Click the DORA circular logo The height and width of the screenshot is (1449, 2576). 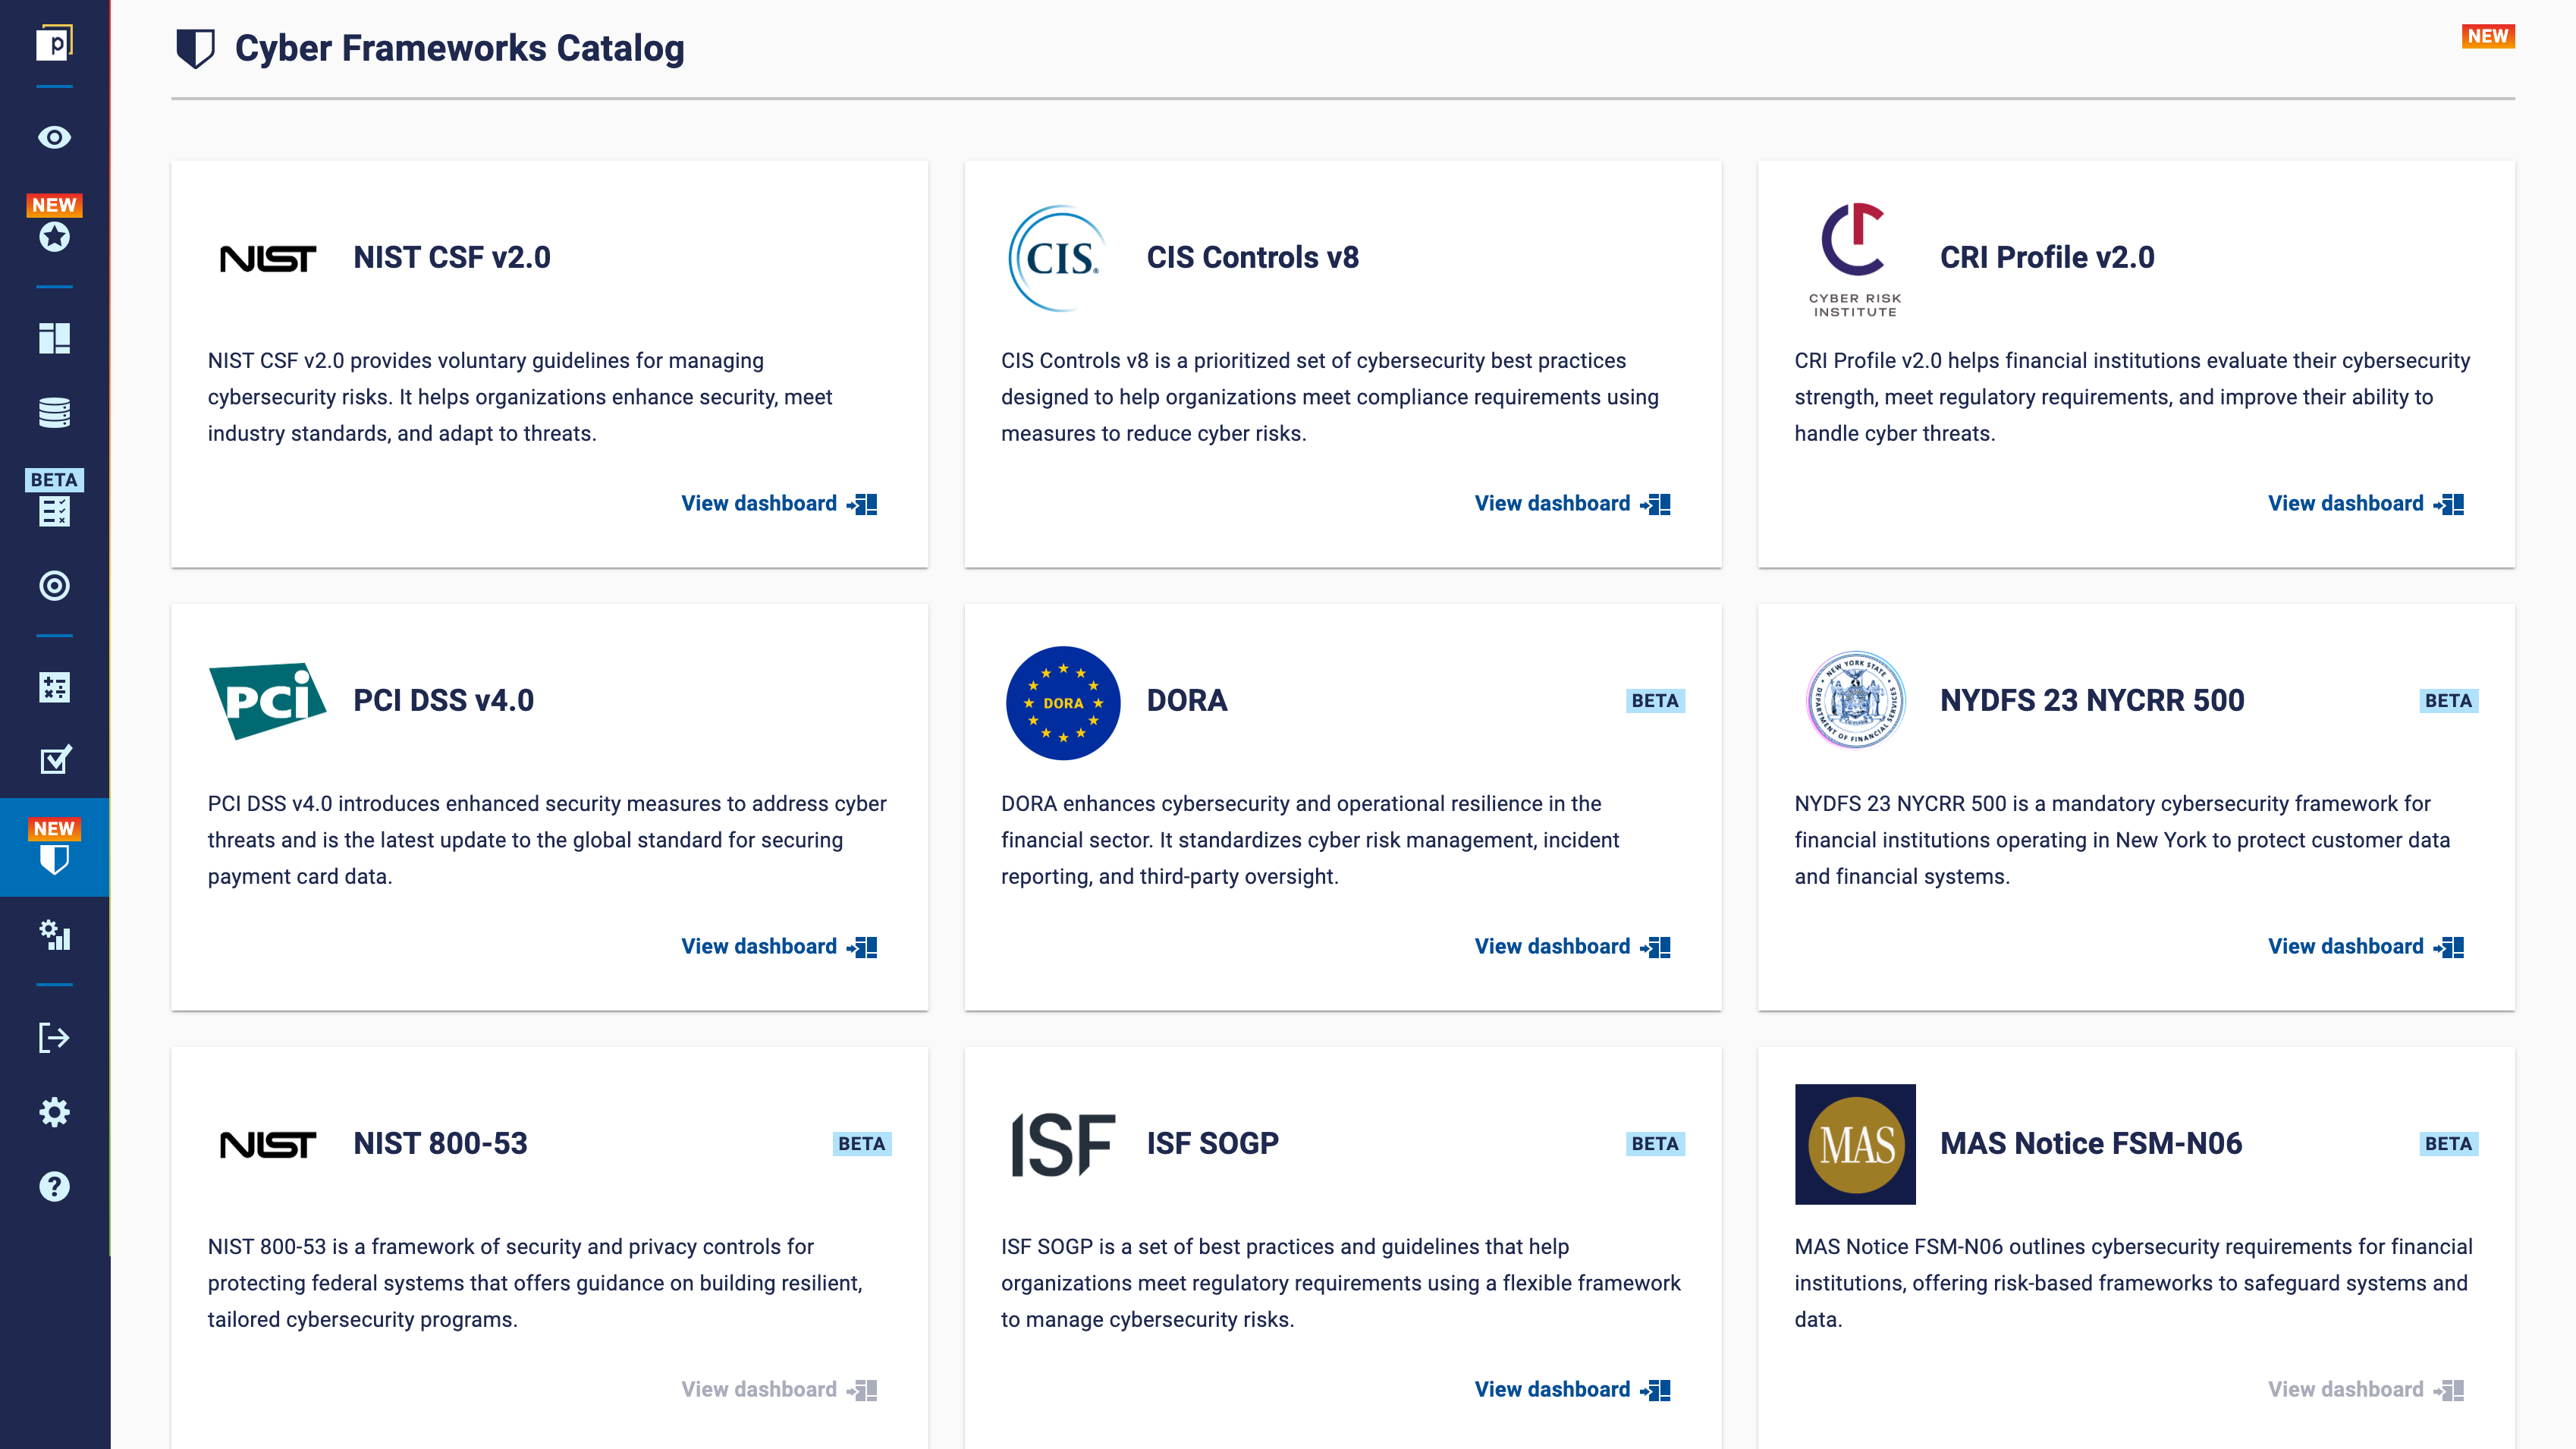[1062, 702]
